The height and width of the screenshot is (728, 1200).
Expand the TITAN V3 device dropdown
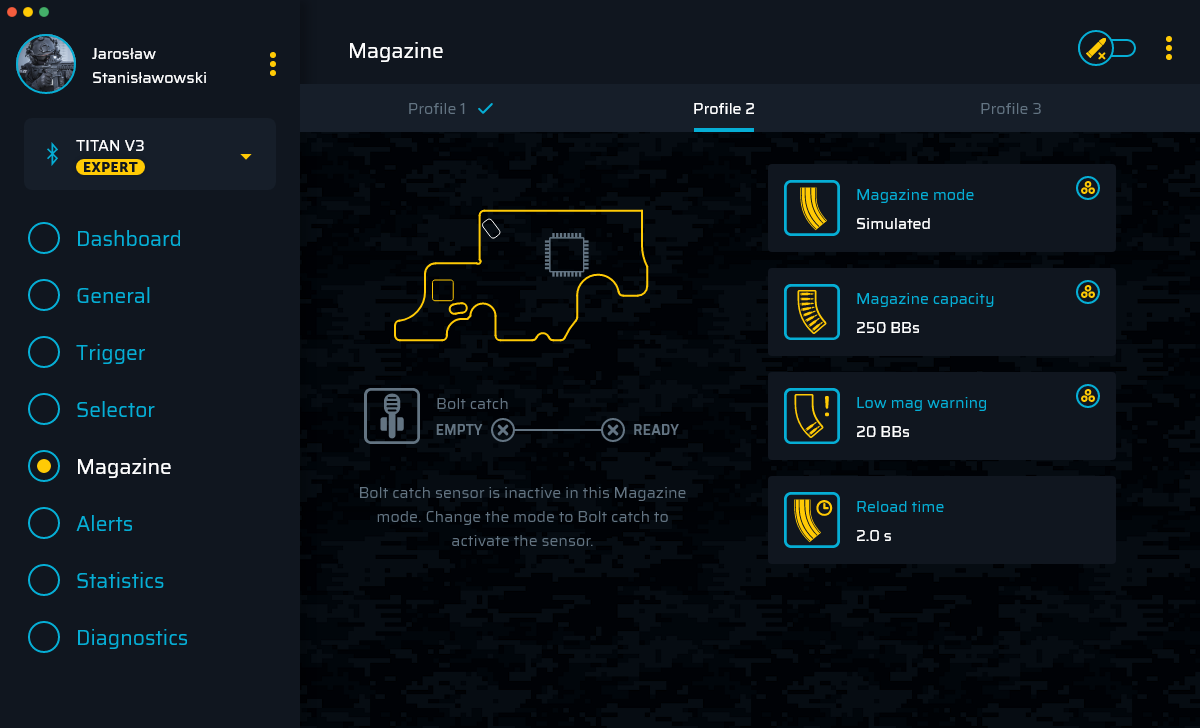click(245, 157)
